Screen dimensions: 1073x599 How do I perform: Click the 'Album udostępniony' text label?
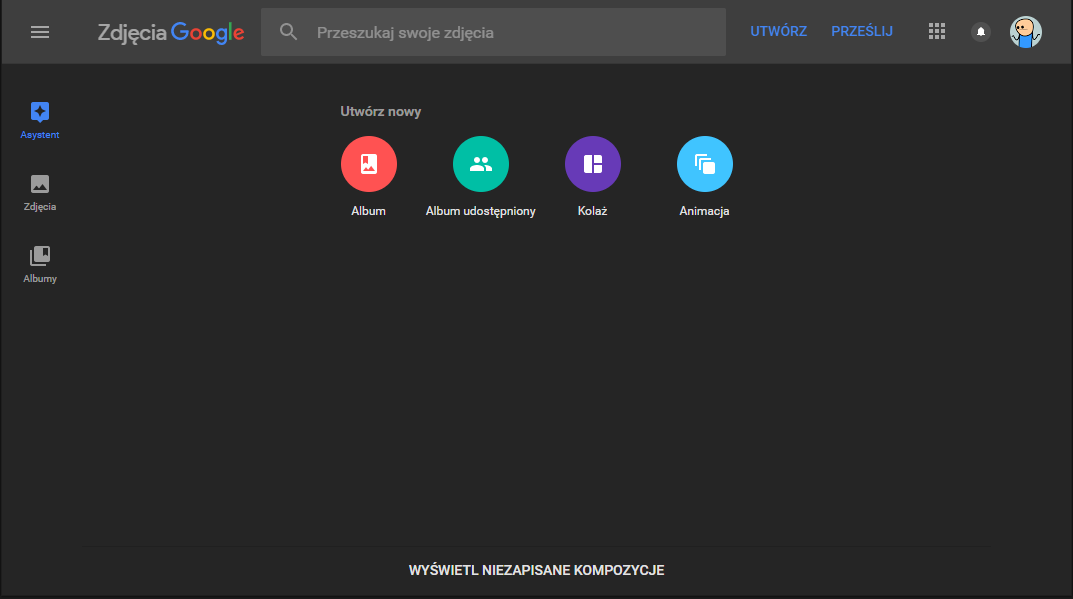click(481, 212)
